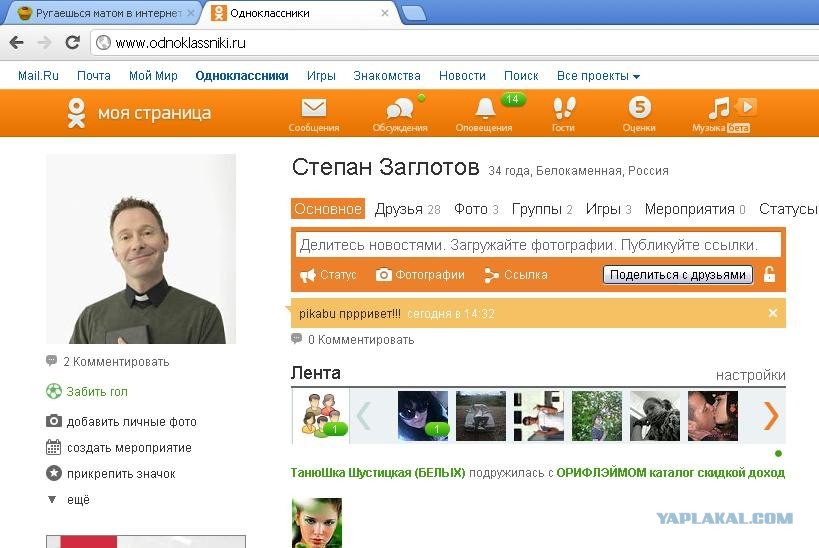
Task: Click the Делитесь новостями status input
Action: 539,245
